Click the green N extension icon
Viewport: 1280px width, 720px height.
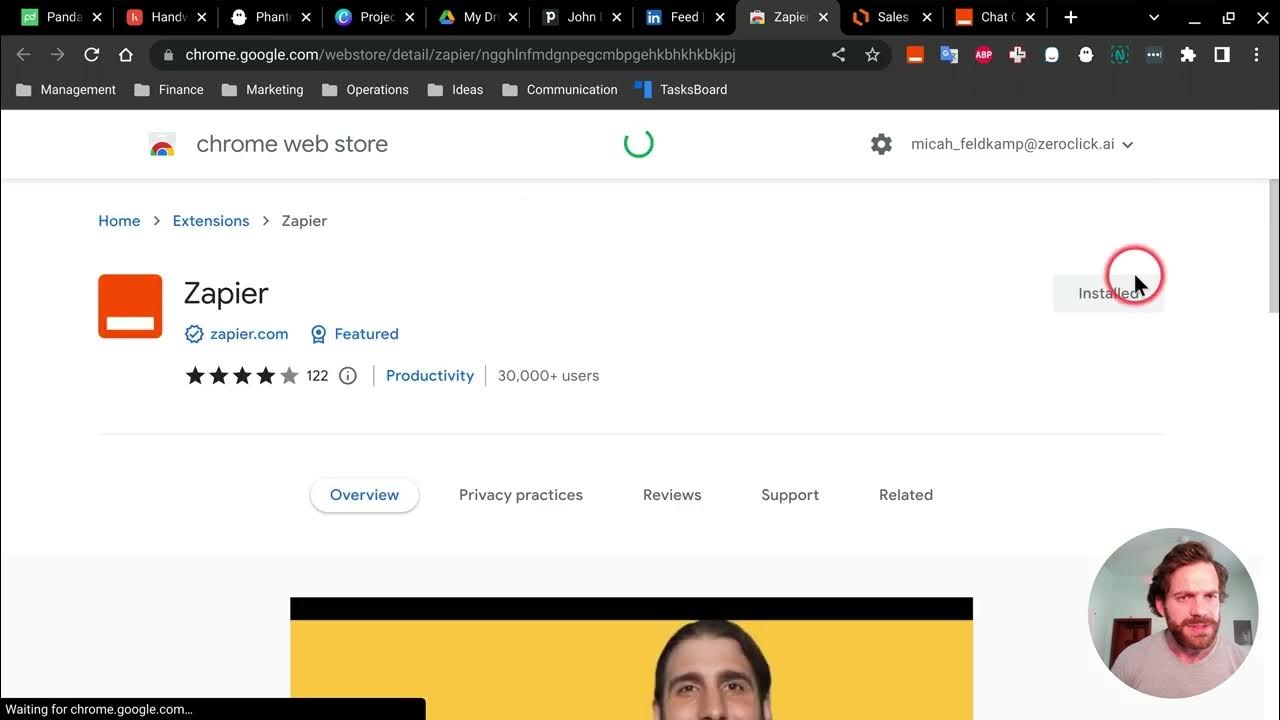coord(1120,55)
